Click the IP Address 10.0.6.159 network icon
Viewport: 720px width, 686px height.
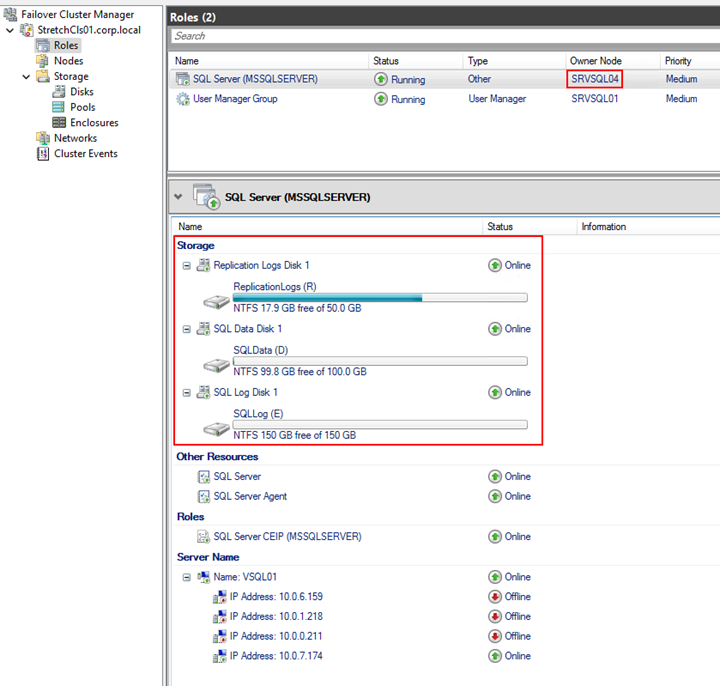(x=219, y=597)
